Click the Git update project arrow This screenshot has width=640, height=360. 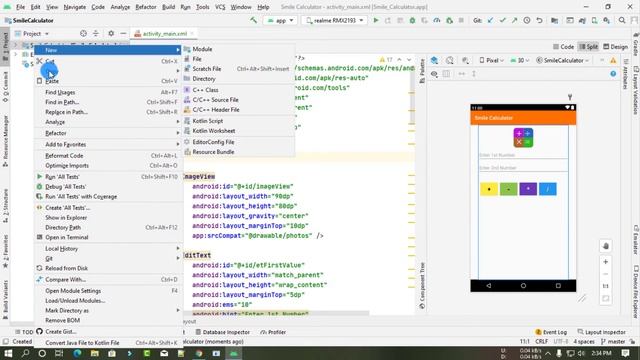pos(490,20)
